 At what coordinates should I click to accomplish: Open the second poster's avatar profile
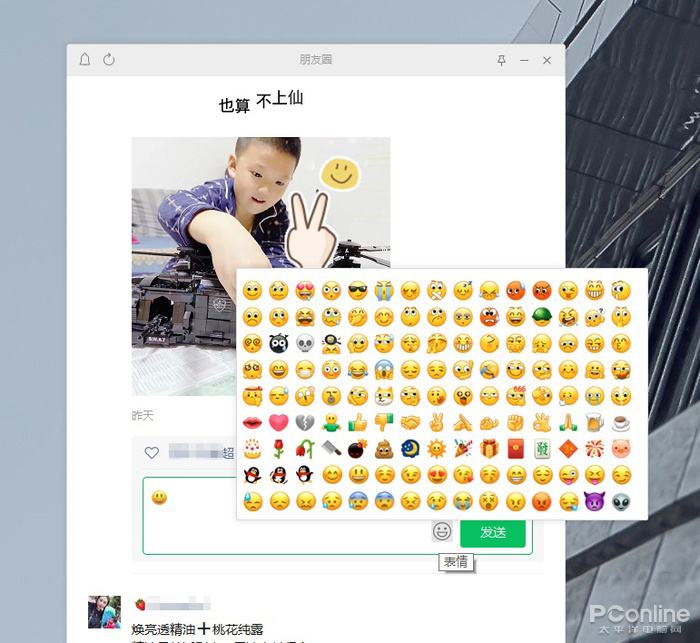[x=104, y=612]
